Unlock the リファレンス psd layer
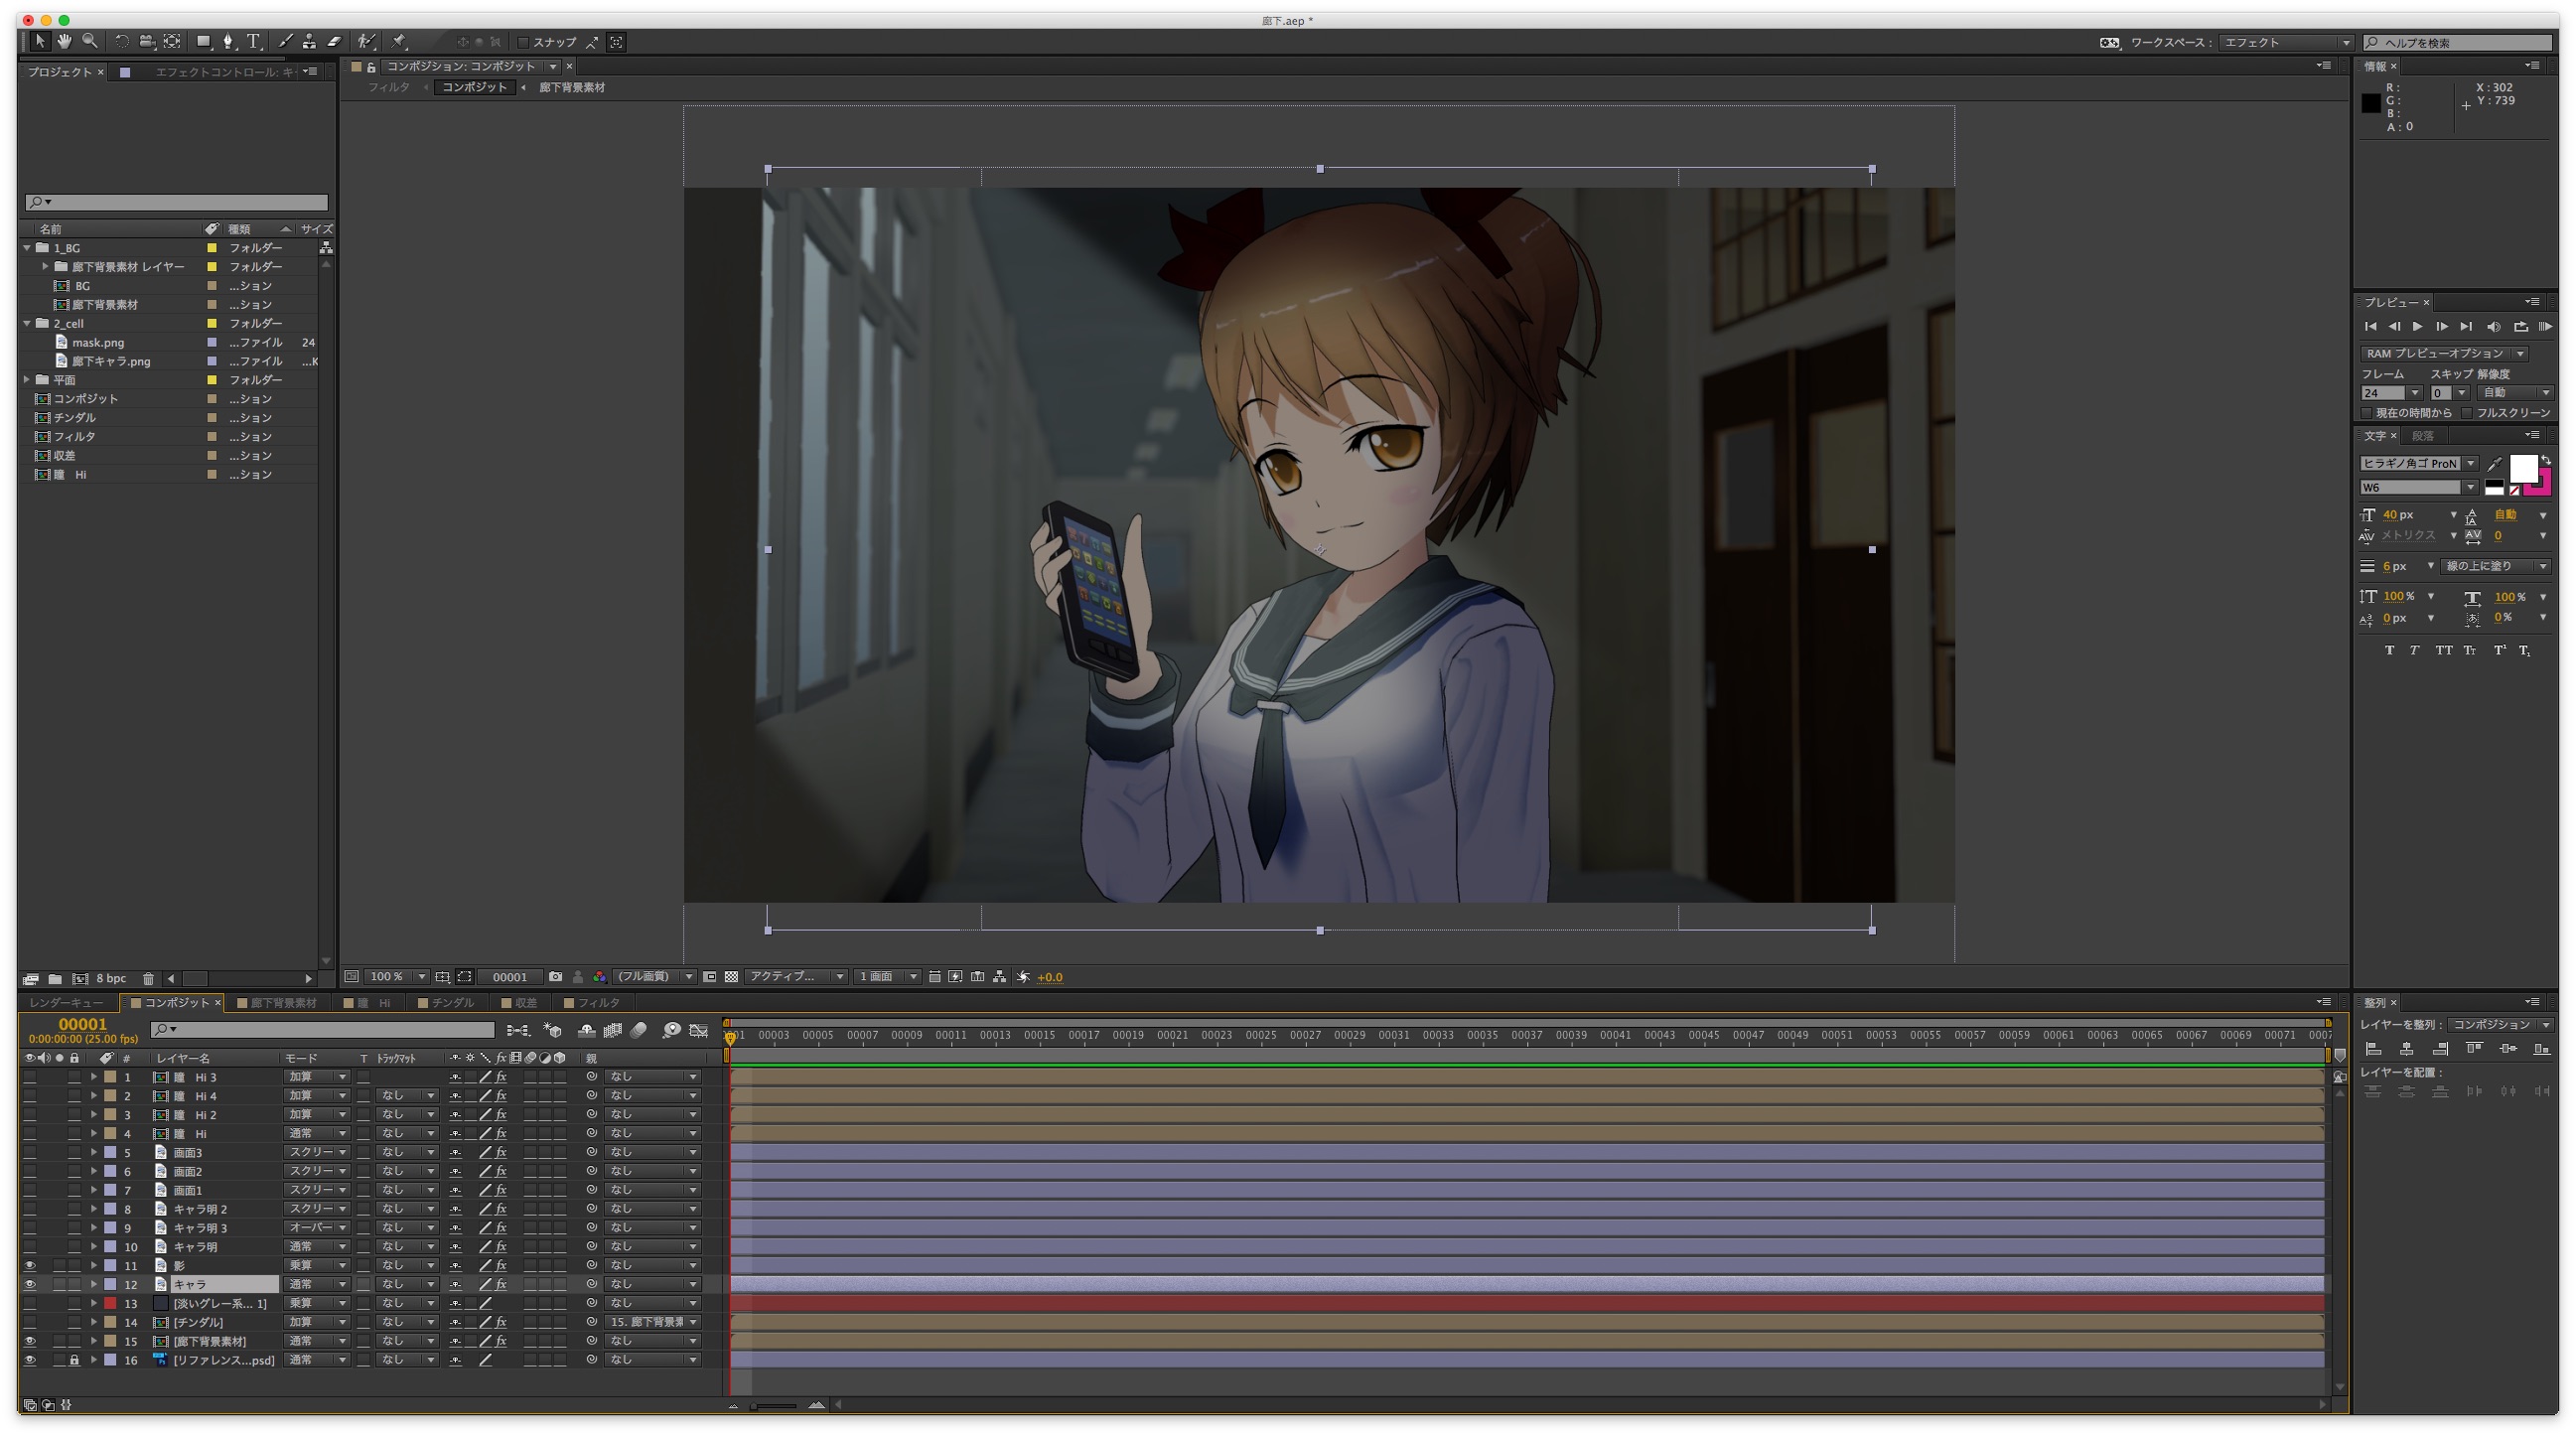Screen dimensions: 2576x1436 [x=74, y=1360]
